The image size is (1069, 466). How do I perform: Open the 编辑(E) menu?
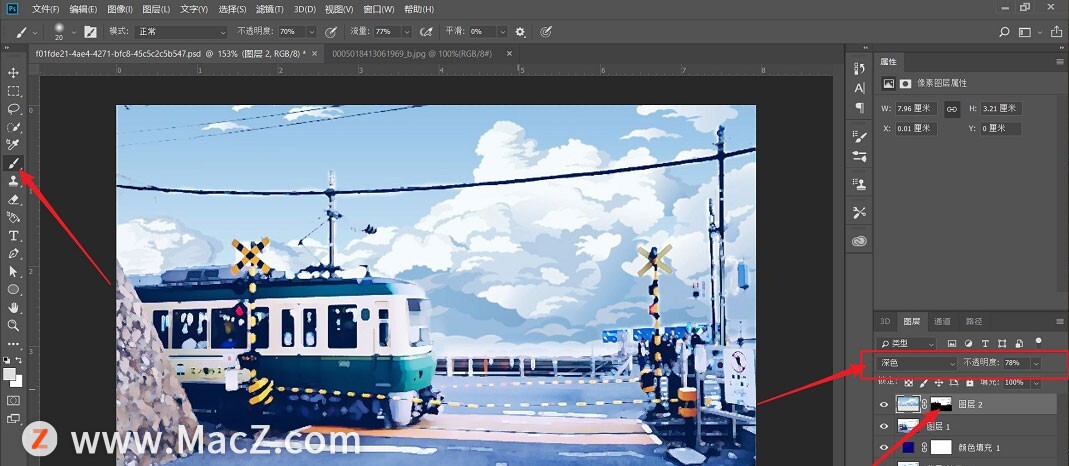point(83,10)
